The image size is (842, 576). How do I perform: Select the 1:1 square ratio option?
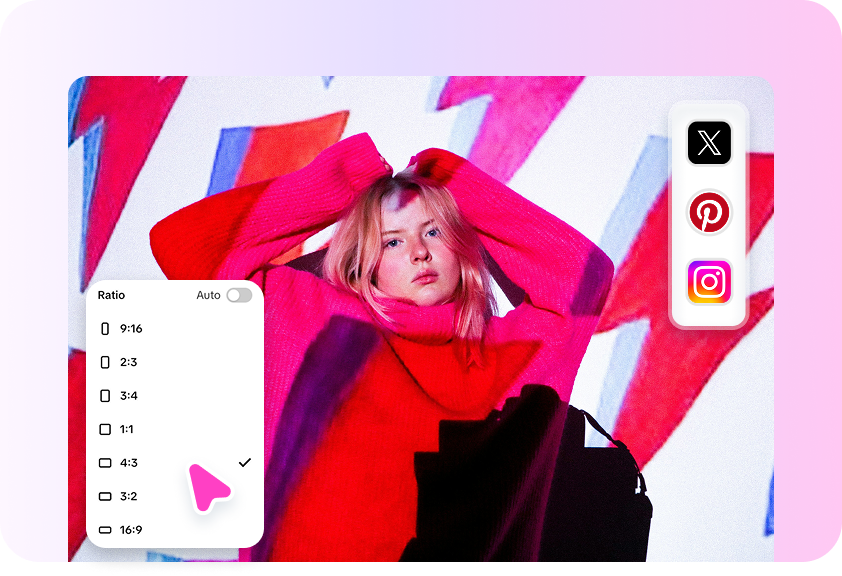[x=127, y=429]
